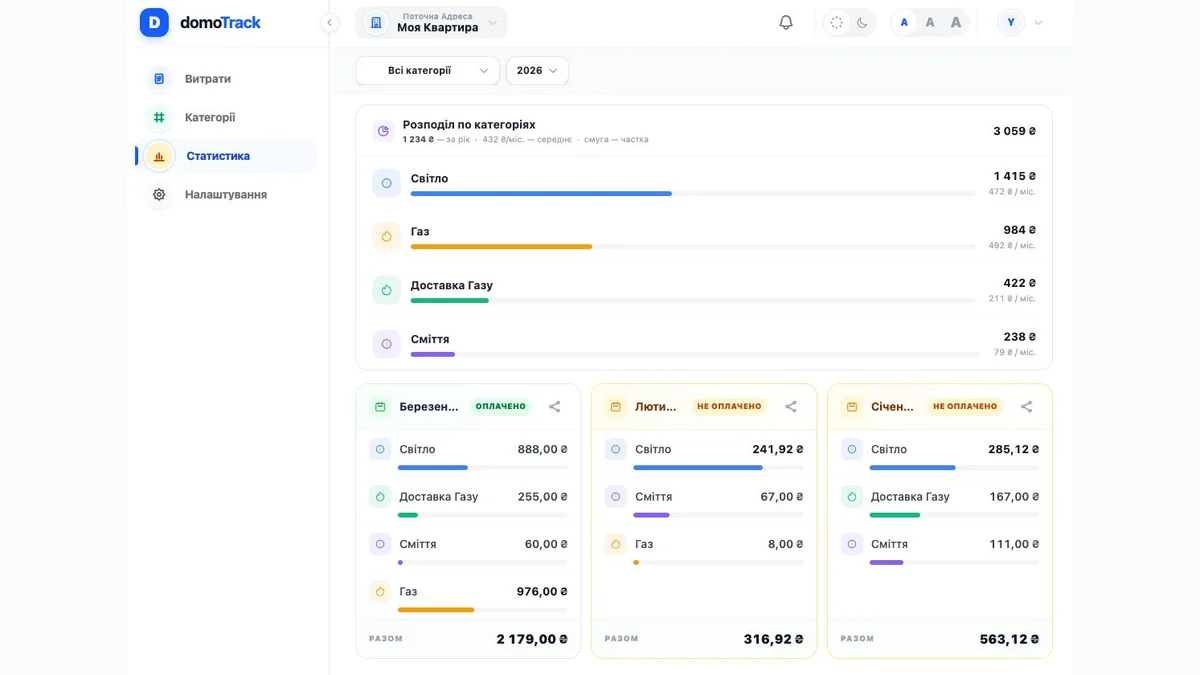
Task: Click the Витрати document icon
Action: tap(159, 79)
